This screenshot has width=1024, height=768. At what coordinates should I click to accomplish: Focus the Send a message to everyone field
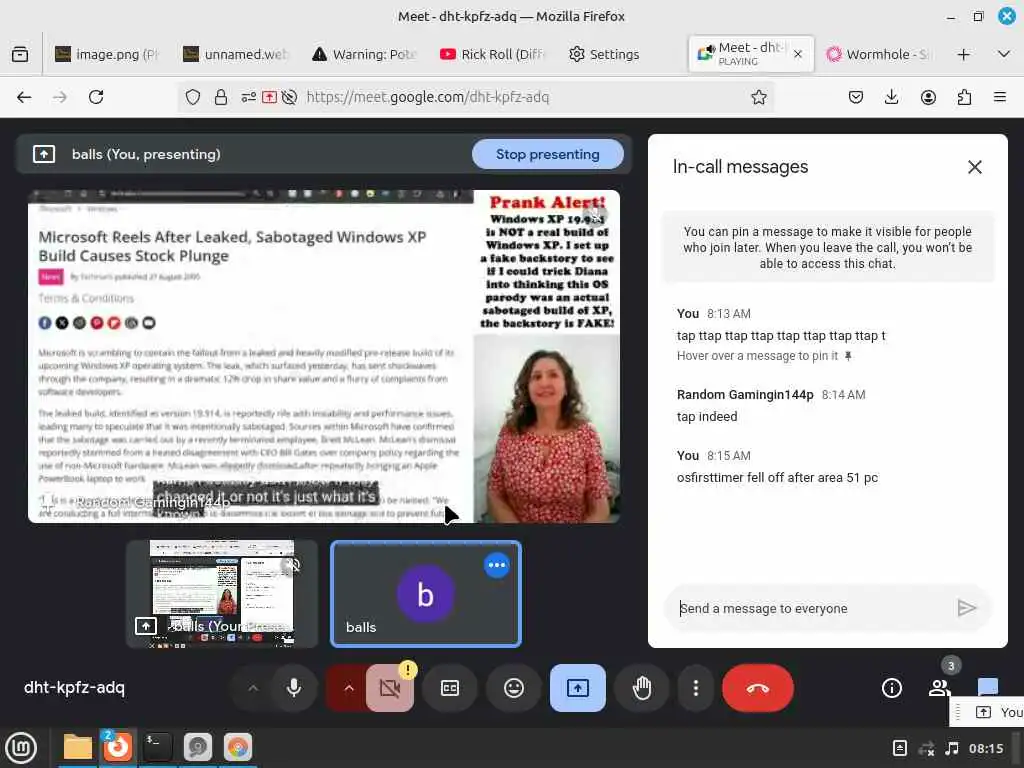pos(810,608)
